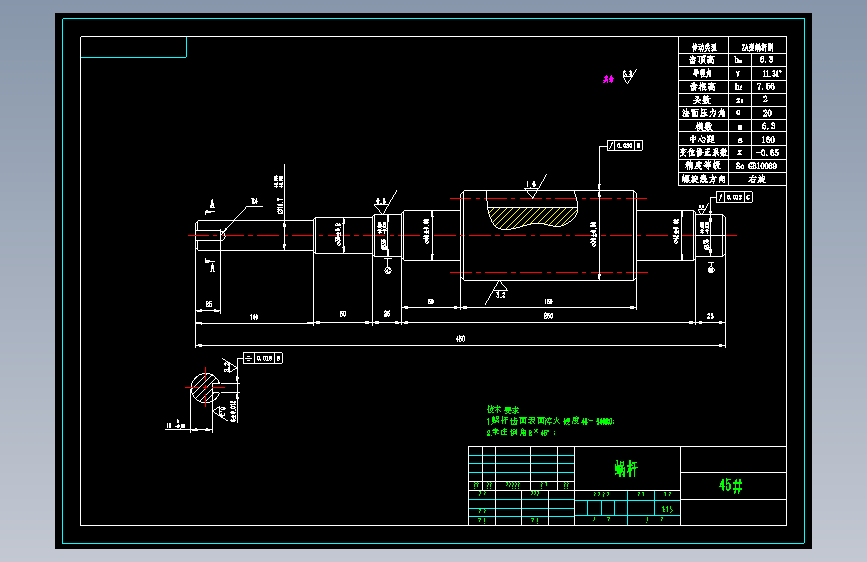Image resolution: width=867 pixels, height=562 pixels.
Task: Select the 8c GB10089 precision grade value
Action: (756, 166)
